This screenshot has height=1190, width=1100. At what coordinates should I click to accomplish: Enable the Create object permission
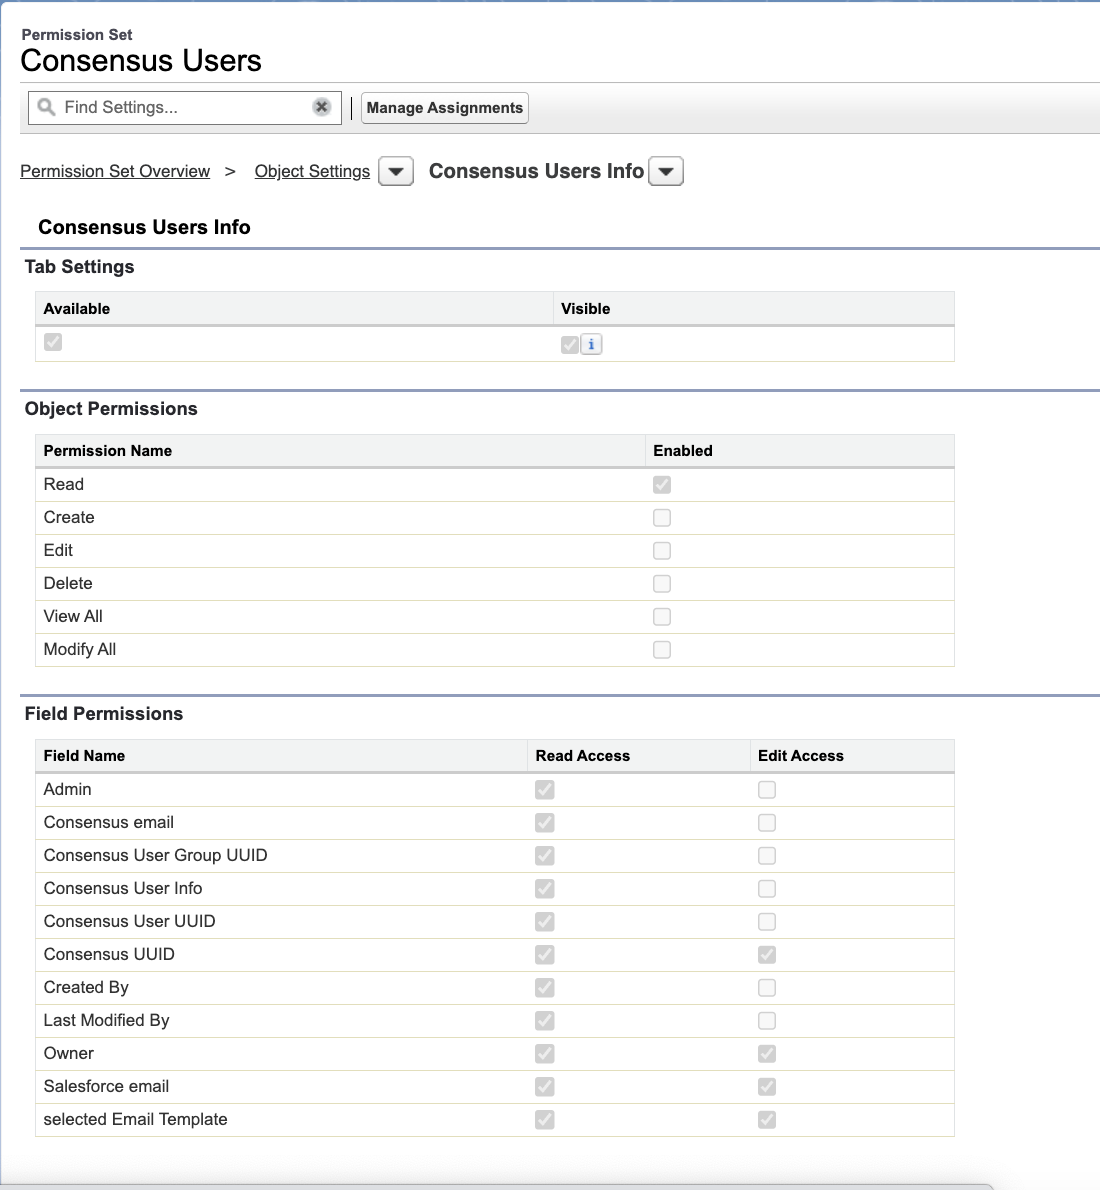[x=662, y=518]
